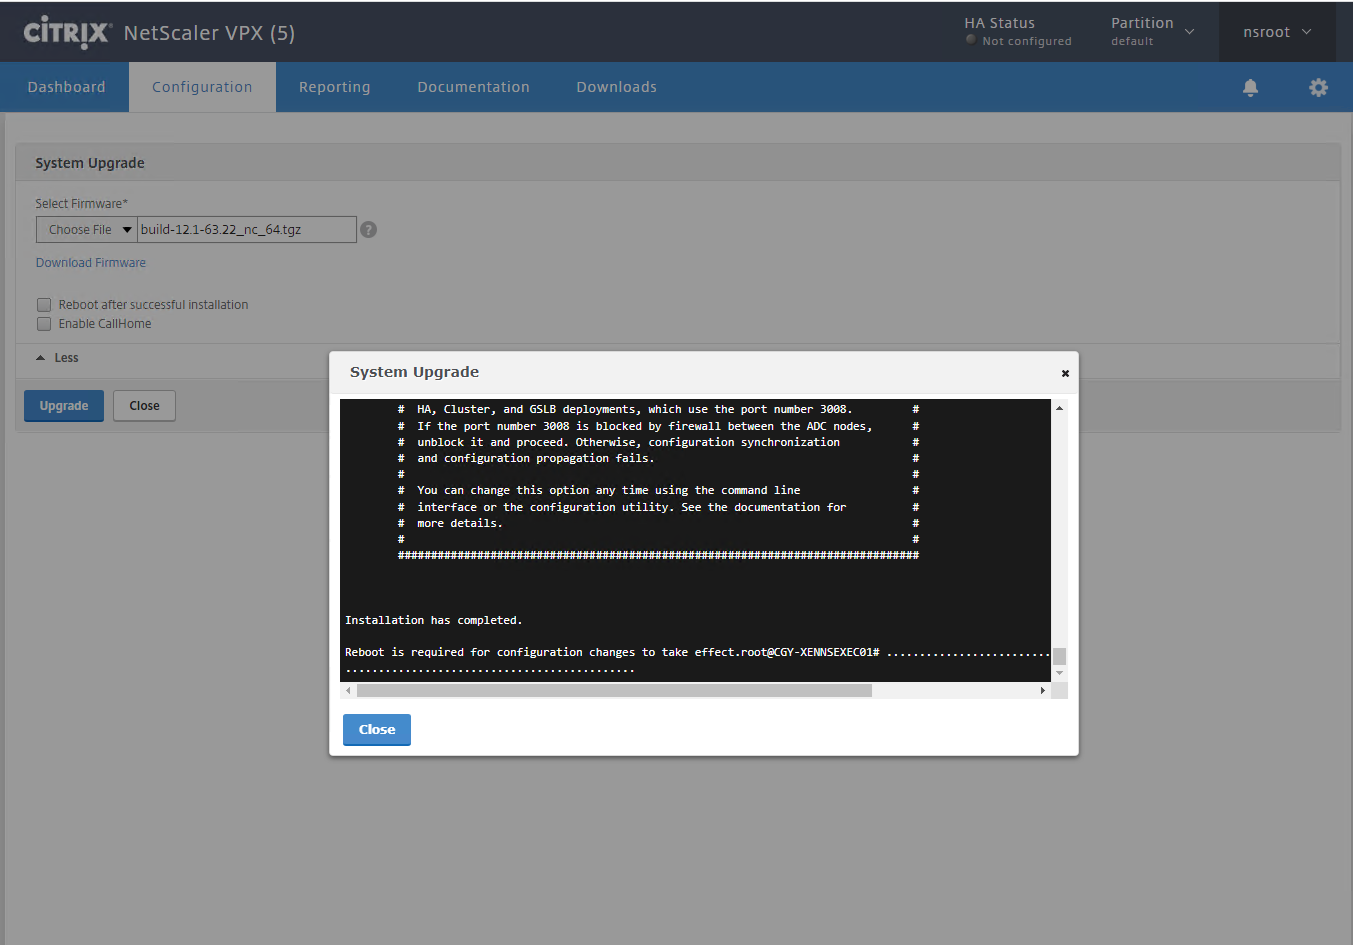
Task: Go to the Documentation tab
Action: click(x=473, y=87)
